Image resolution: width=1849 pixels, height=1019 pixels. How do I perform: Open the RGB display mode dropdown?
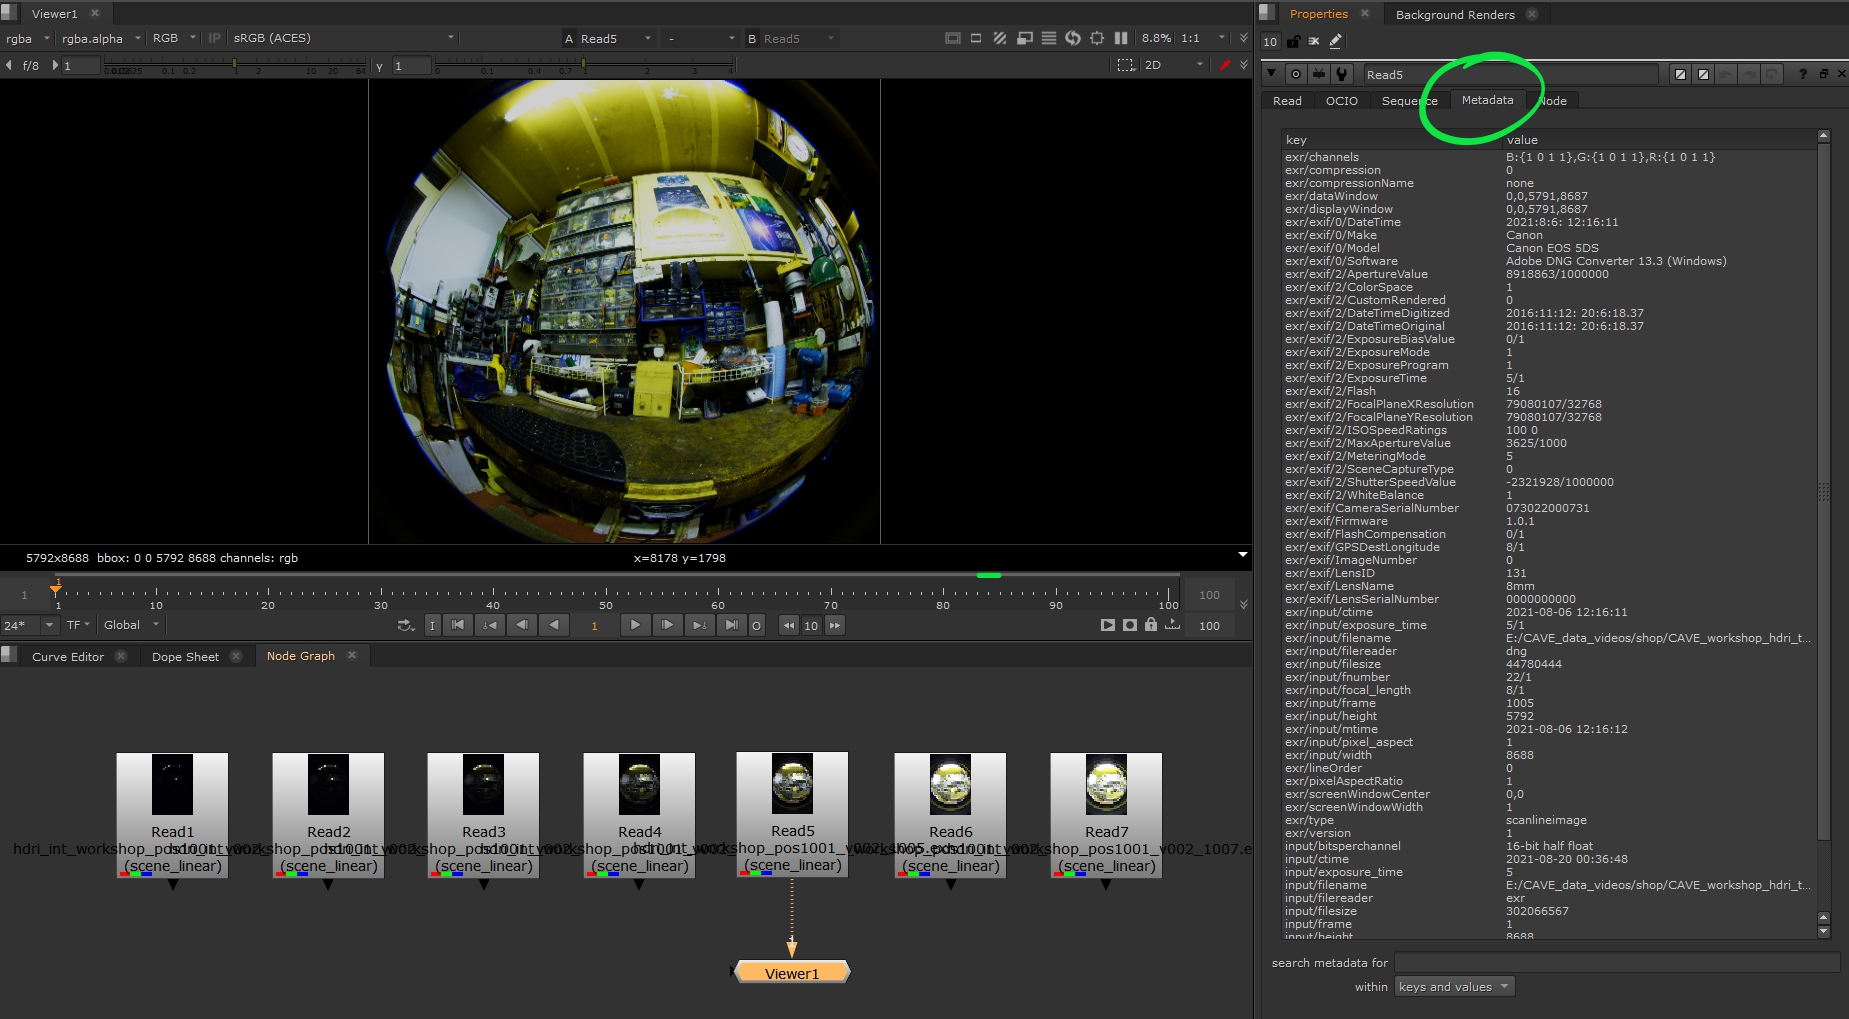[x=174, y=38]
